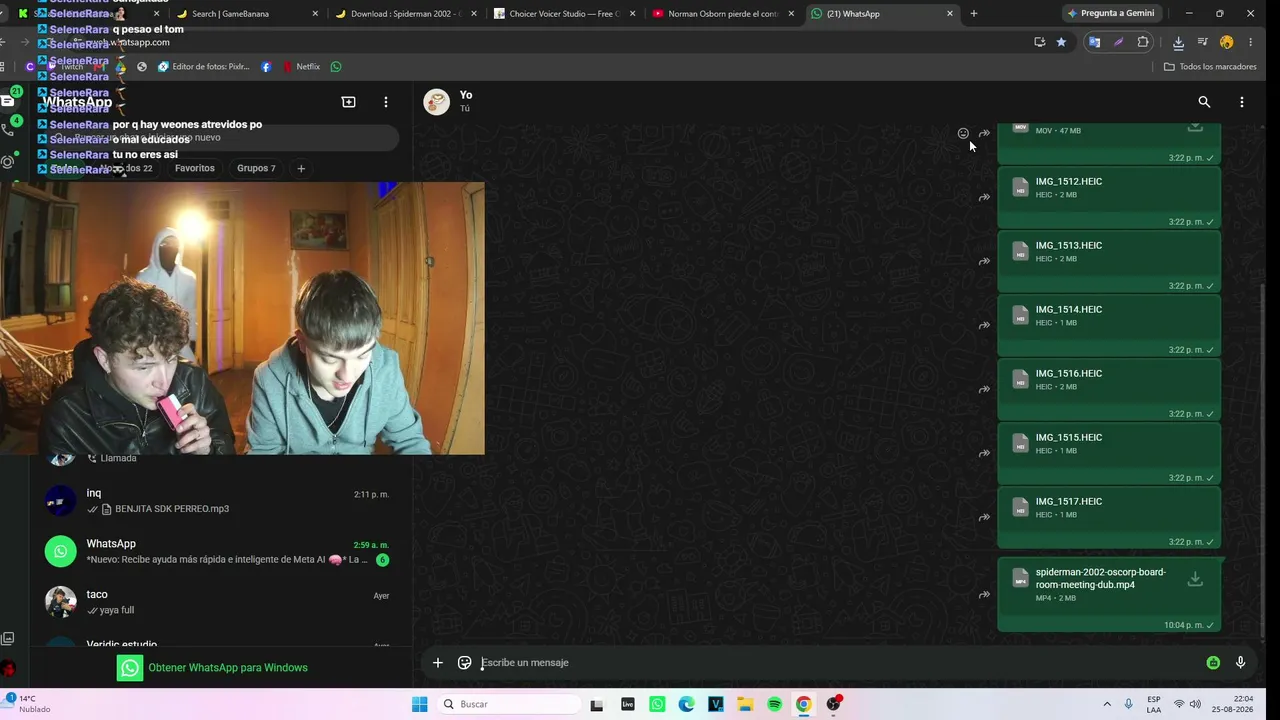Open the Chrome profile avatar
1280x720 pixels.
pyautogui.click(x=1227, y=42)
